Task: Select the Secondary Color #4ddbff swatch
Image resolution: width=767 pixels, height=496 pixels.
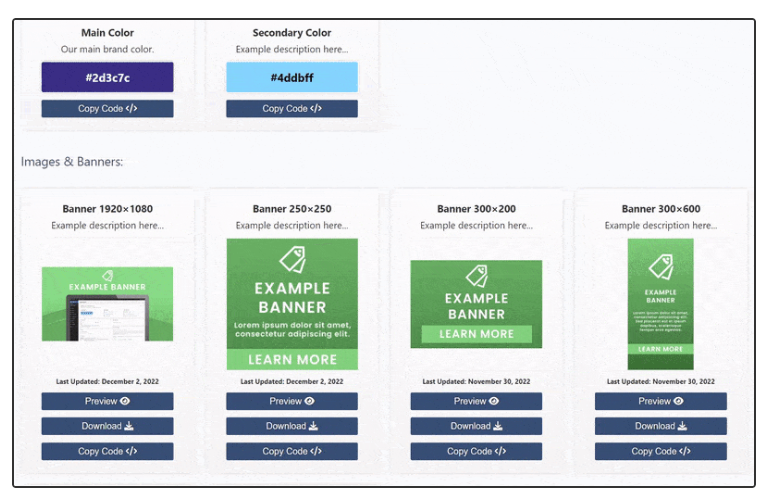Action: coord(292,77)
